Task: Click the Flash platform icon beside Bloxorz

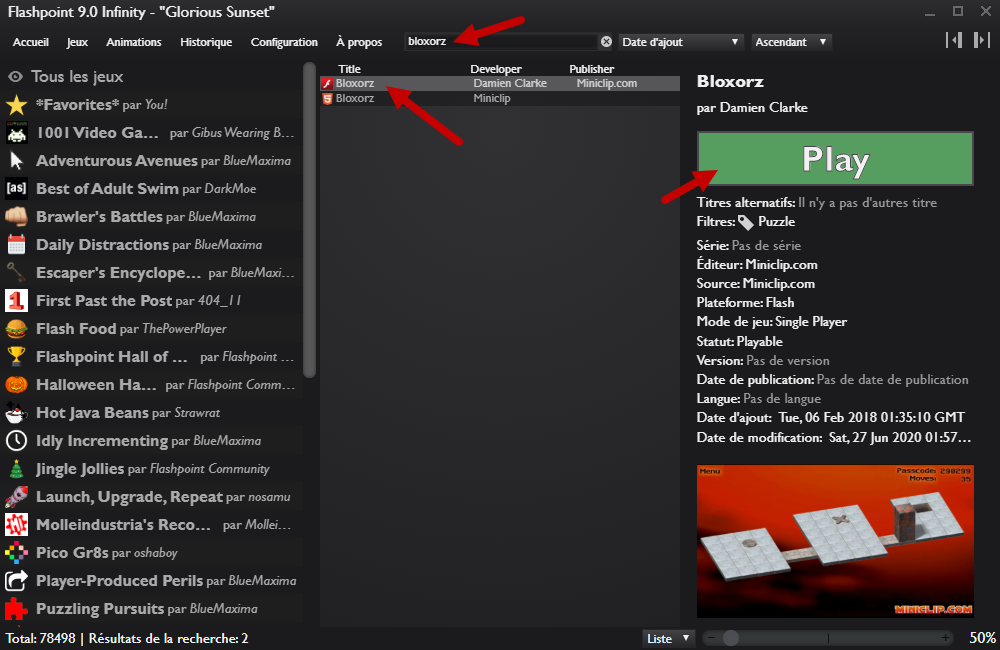Action: (x=327, y=84)
